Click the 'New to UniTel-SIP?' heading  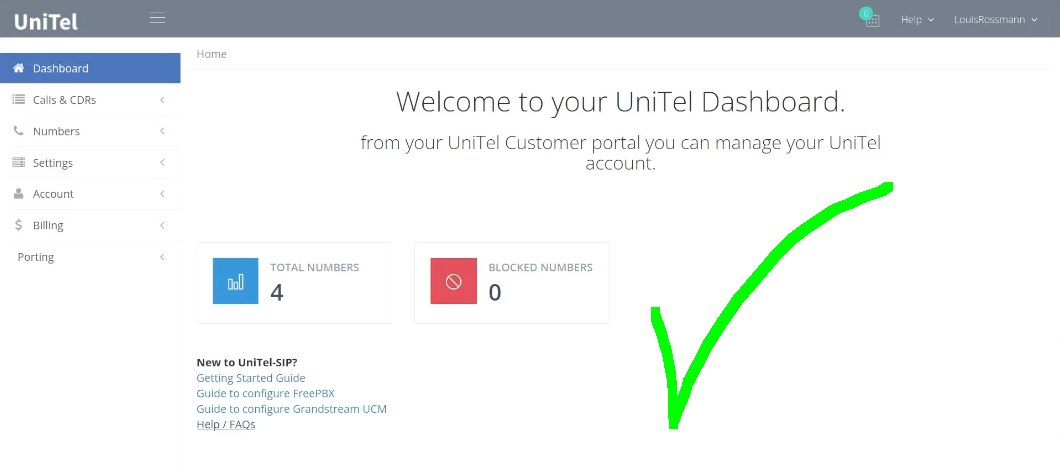pos(247,362)
